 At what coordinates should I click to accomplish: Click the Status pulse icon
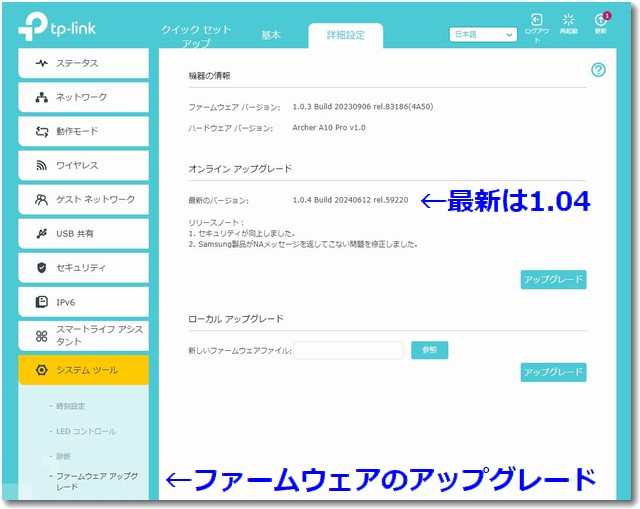41,63
